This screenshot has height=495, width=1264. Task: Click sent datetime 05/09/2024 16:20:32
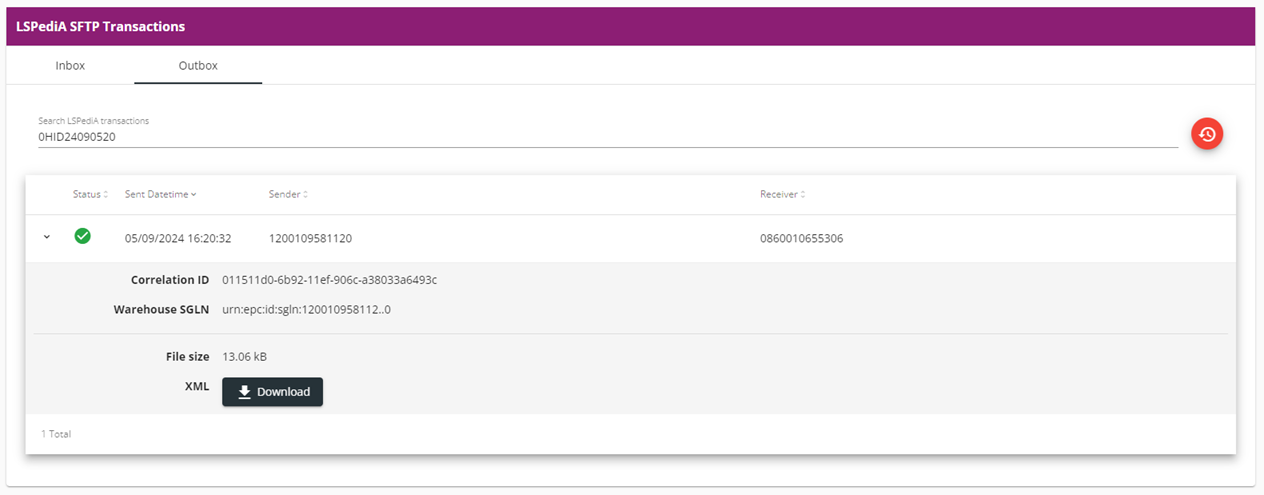[178, 239]
